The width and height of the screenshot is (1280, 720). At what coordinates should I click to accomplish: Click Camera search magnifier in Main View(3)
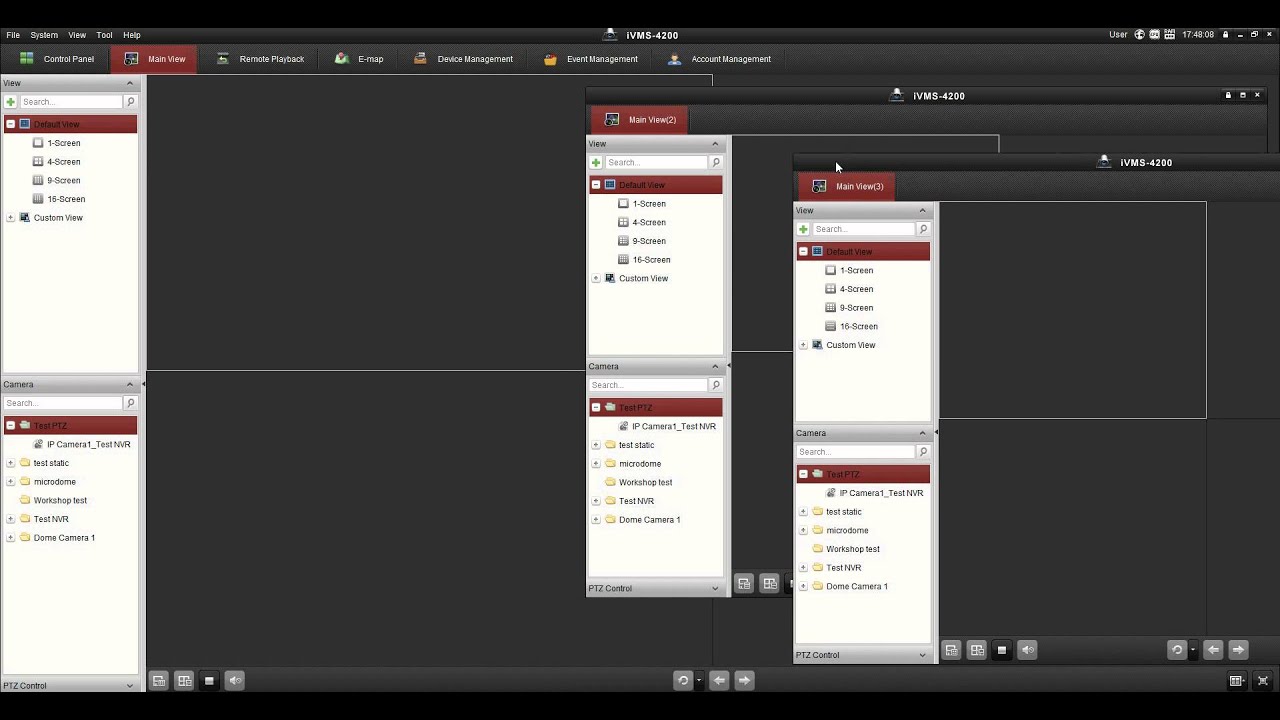(x=923, y=452)
